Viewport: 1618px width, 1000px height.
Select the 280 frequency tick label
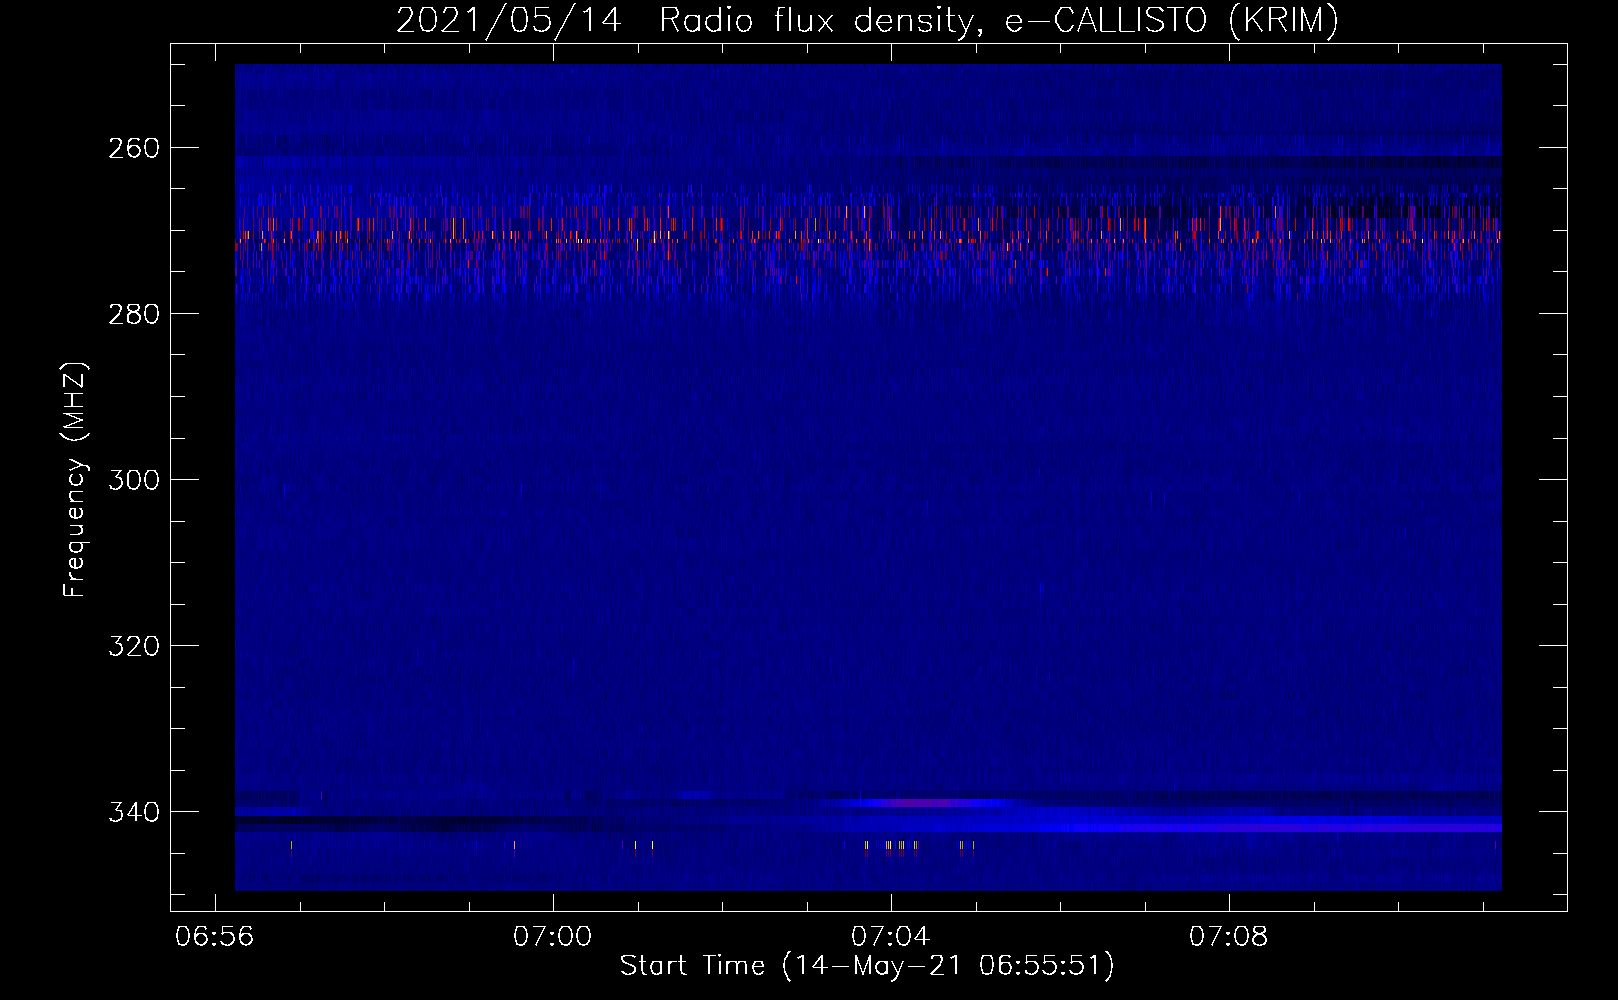pyautogui.click(x=133, y=314)
